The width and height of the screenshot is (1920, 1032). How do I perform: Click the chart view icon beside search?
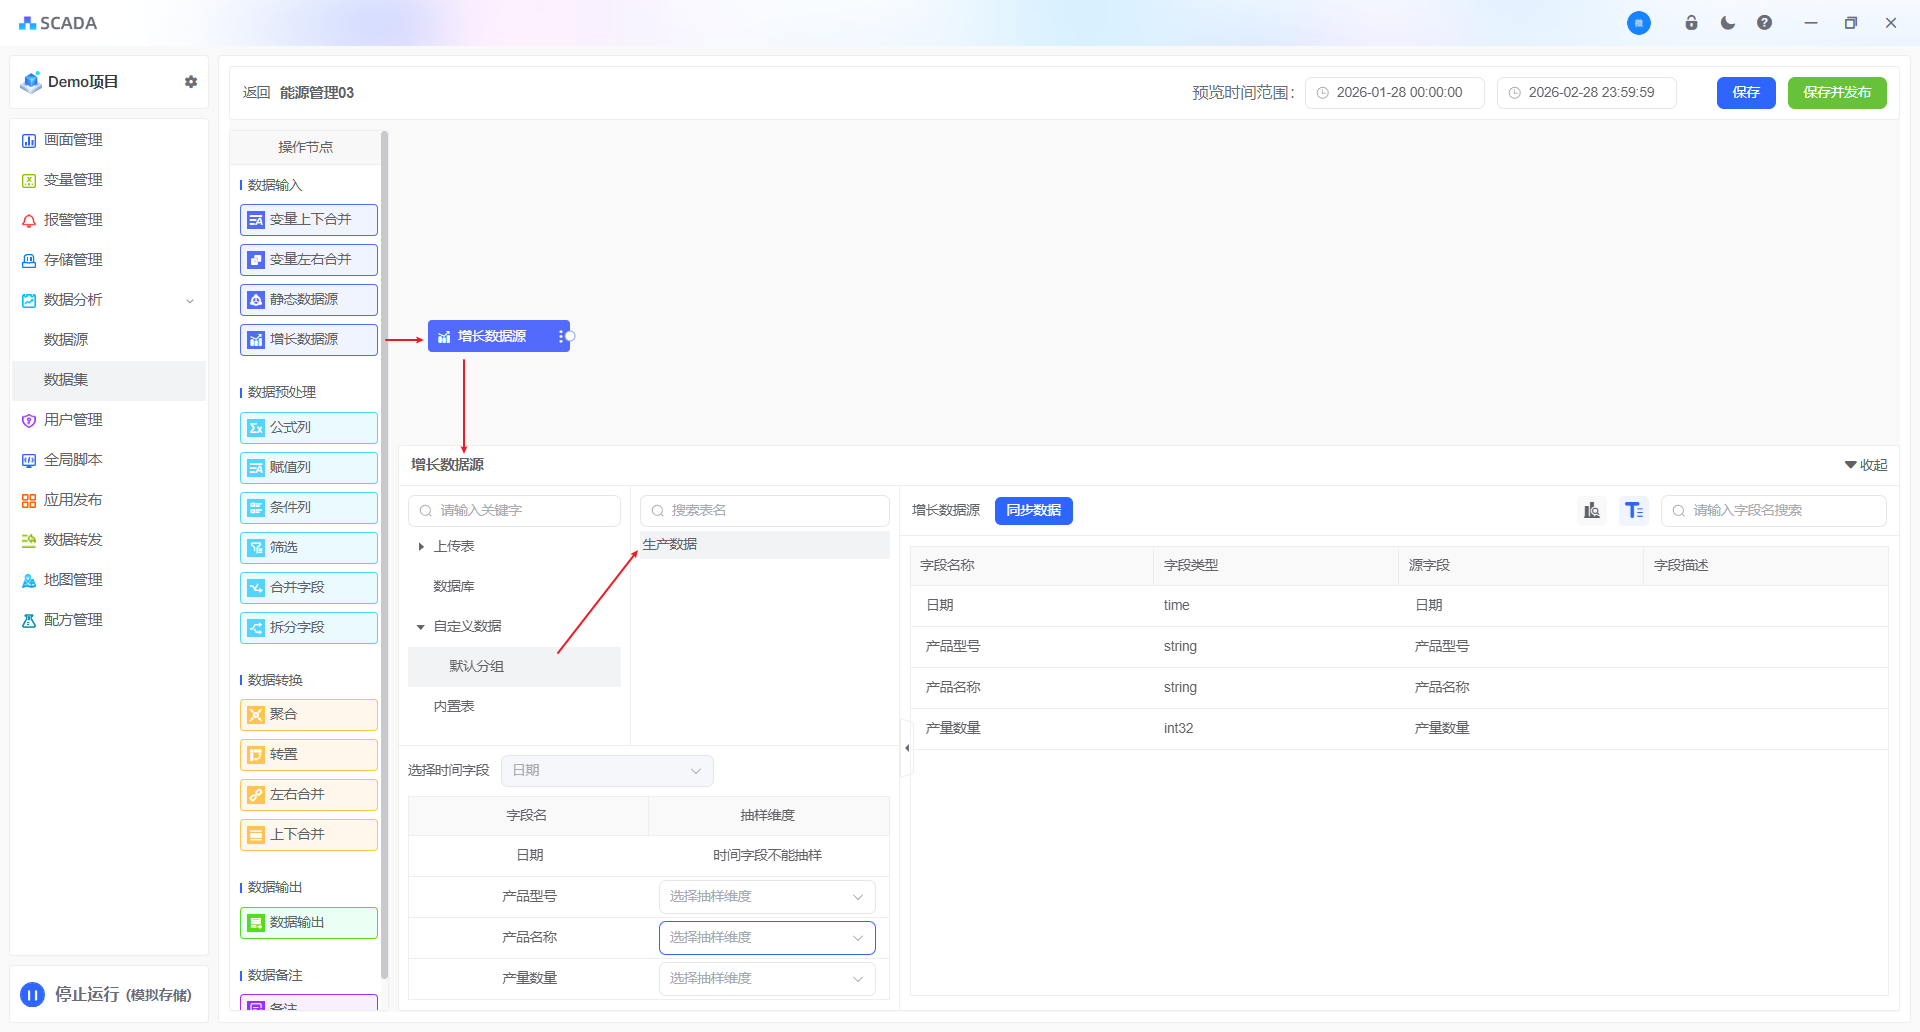pos(1592,511)
